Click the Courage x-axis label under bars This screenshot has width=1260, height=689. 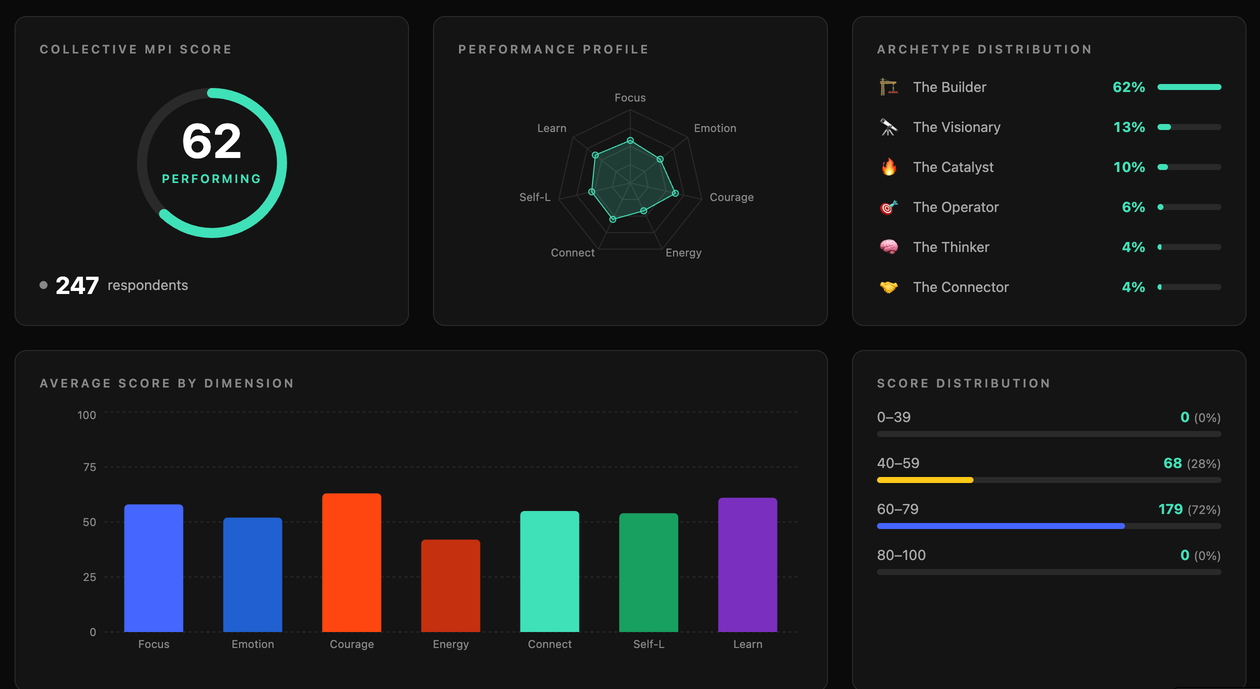coord(352,645)
